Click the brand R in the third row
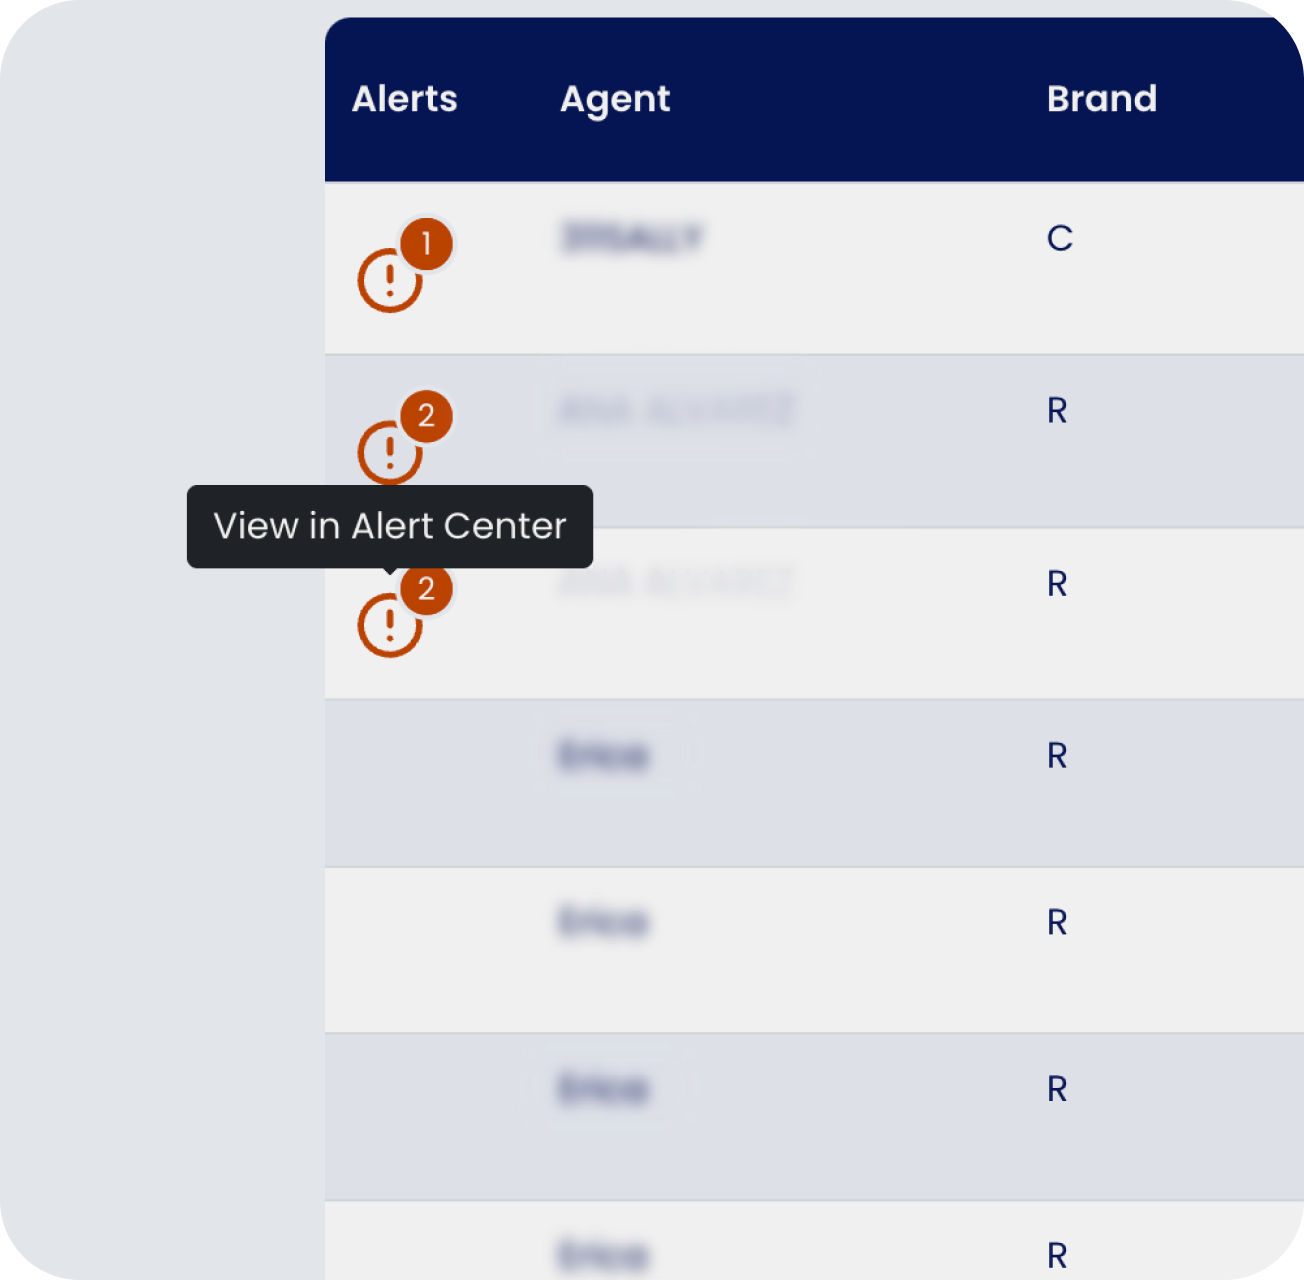The width and height of the screenshot is (1304, 1280). click(1058, 583)
